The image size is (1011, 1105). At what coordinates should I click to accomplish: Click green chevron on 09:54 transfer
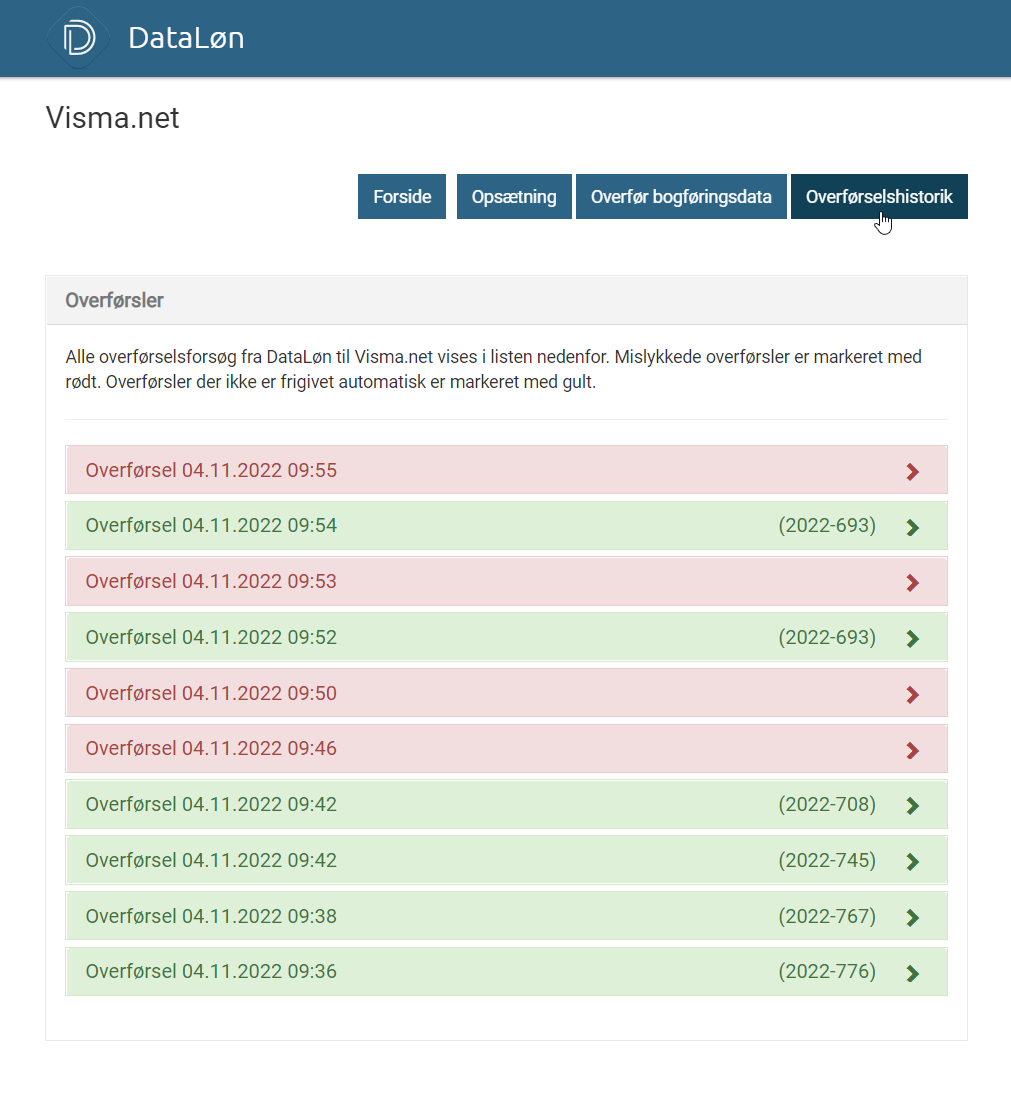[911, 527]
